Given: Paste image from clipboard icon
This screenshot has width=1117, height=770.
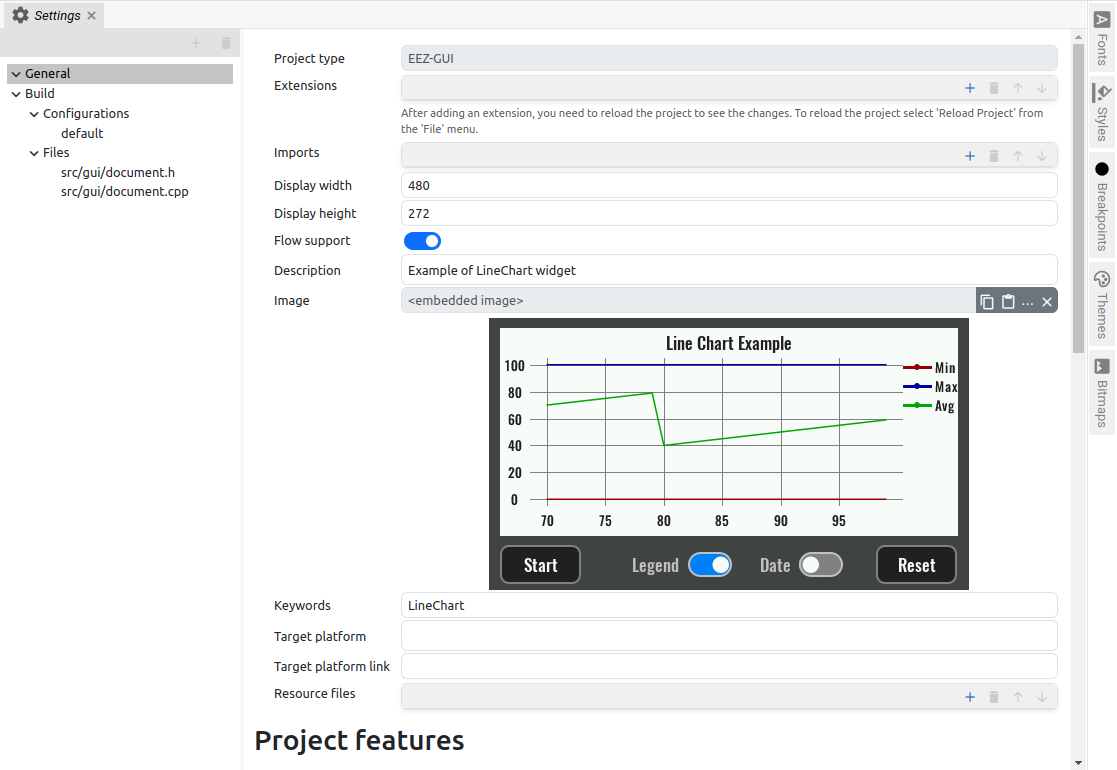Looking at the screenshot, I should point(1008,302).
